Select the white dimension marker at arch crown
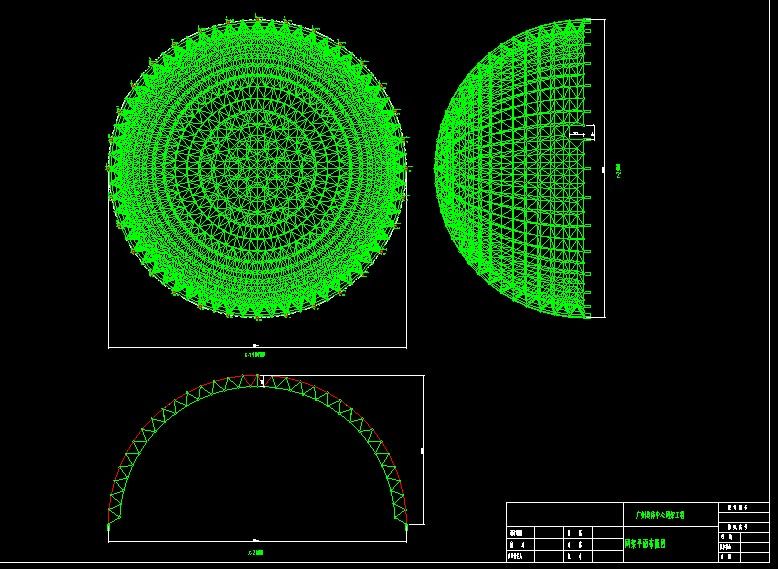Image resolution: width=778 pixels, height=569 pixels. (259, 381)
